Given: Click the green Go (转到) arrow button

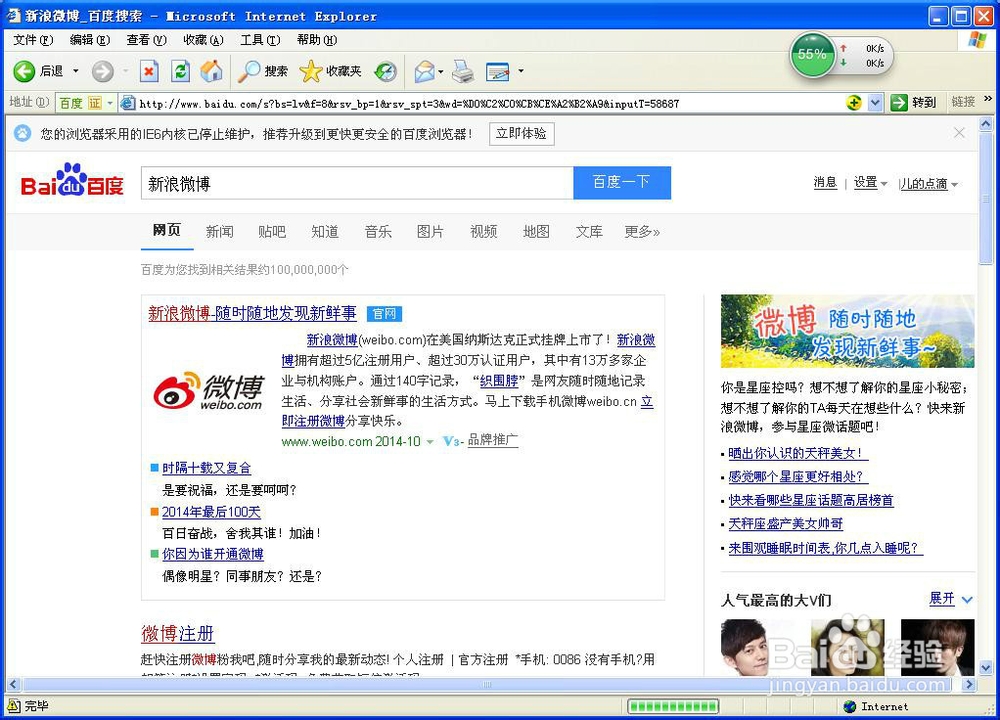Looking at the screenshot, I should pyautogui.click(x=899, y=102).
